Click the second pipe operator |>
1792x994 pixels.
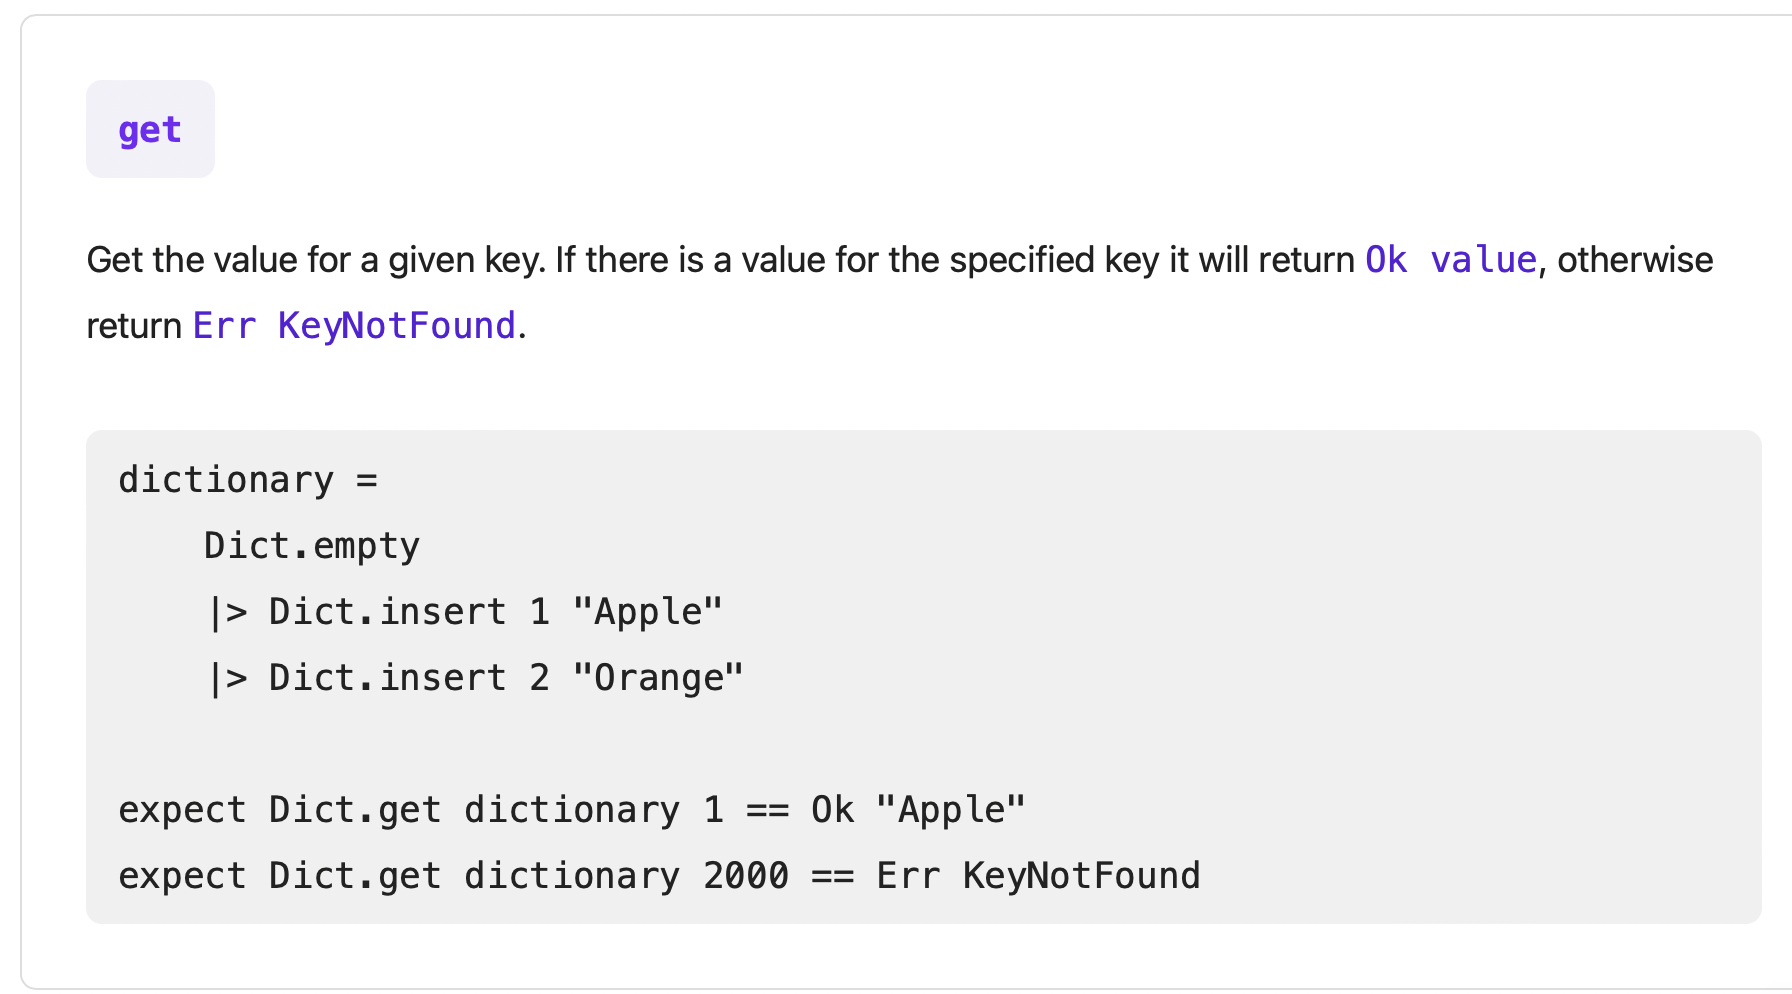pyautogui.click(x=227, y=679)
